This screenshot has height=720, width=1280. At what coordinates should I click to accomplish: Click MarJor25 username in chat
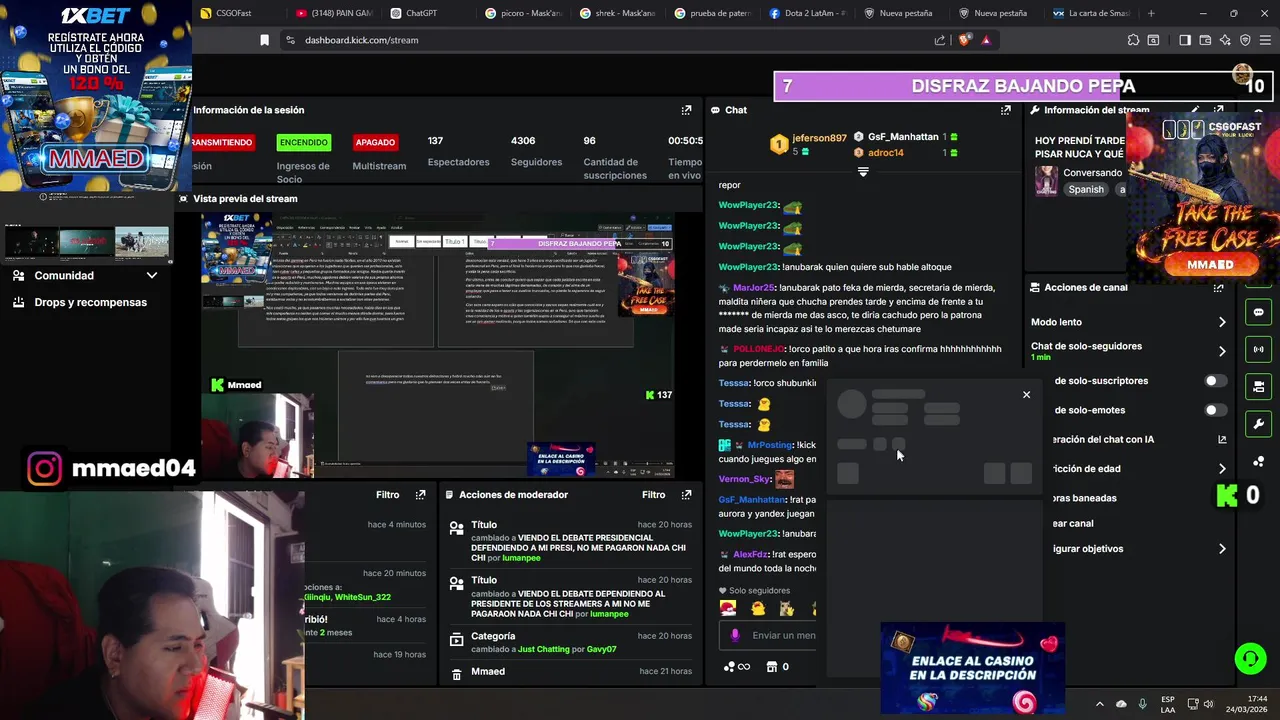754,288
